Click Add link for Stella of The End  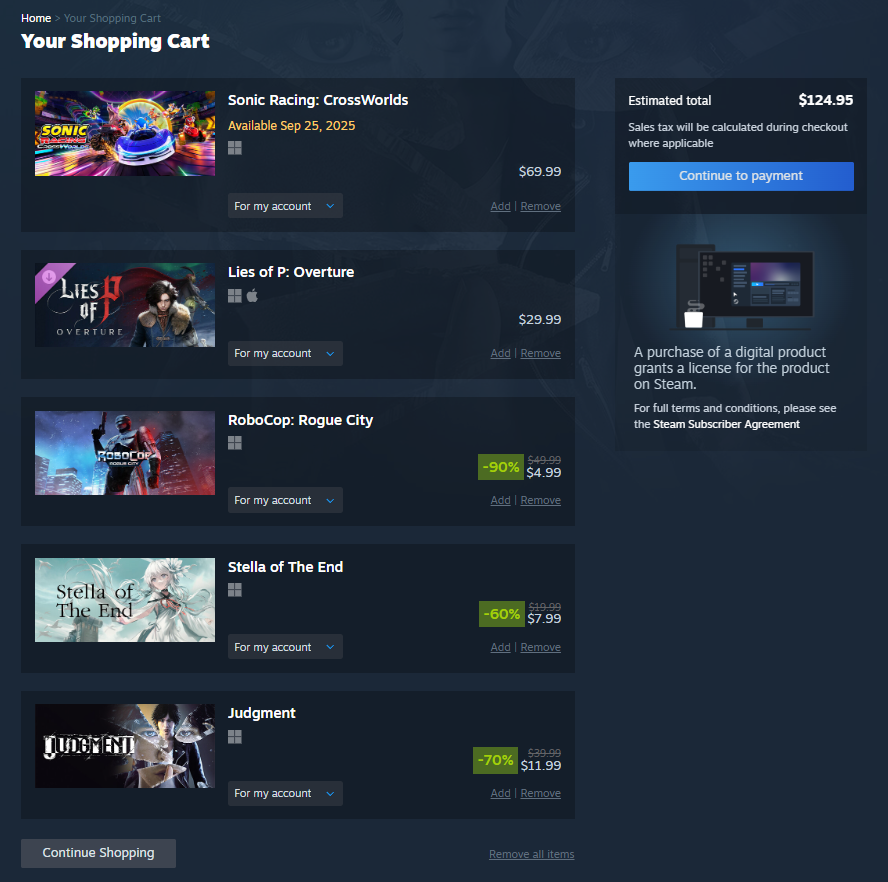tap(500, 647)
